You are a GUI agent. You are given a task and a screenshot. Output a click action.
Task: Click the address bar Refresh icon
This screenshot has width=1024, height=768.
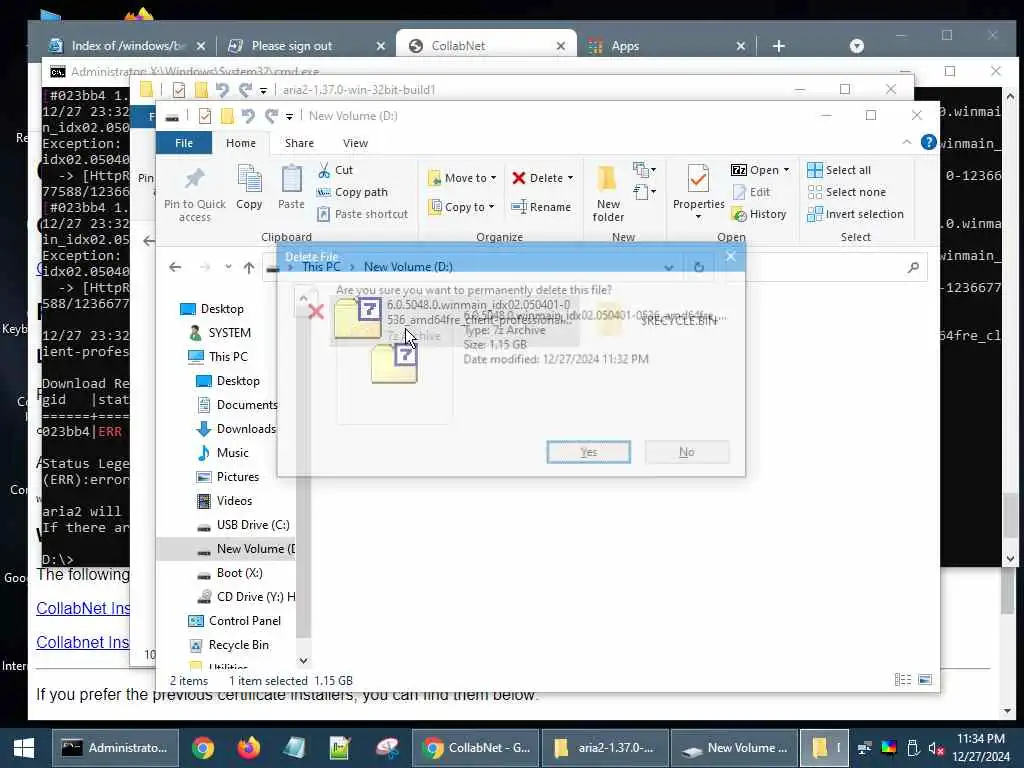click(699, 267)
